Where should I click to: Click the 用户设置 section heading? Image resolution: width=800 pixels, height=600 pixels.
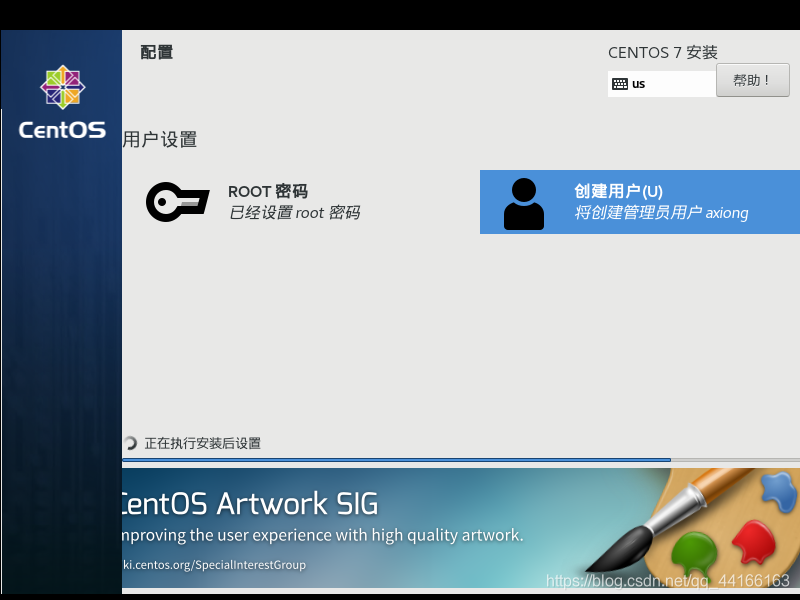click(x=160, y=139)
